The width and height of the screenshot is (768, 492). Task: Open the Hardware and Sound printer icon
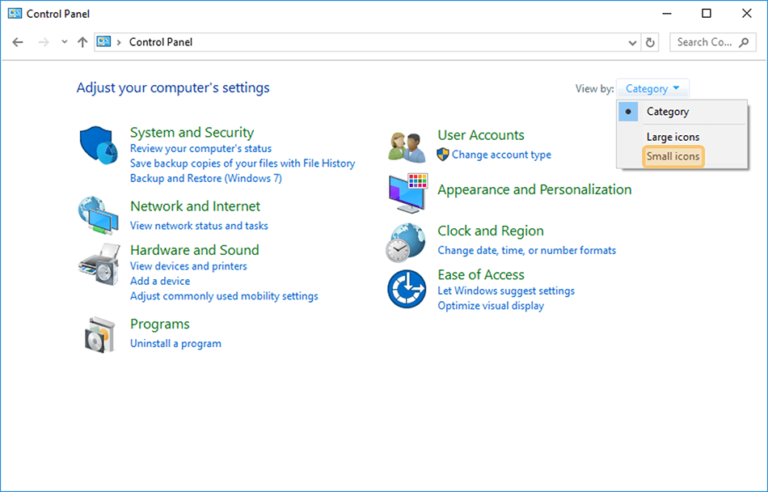(x=99, y=264)
